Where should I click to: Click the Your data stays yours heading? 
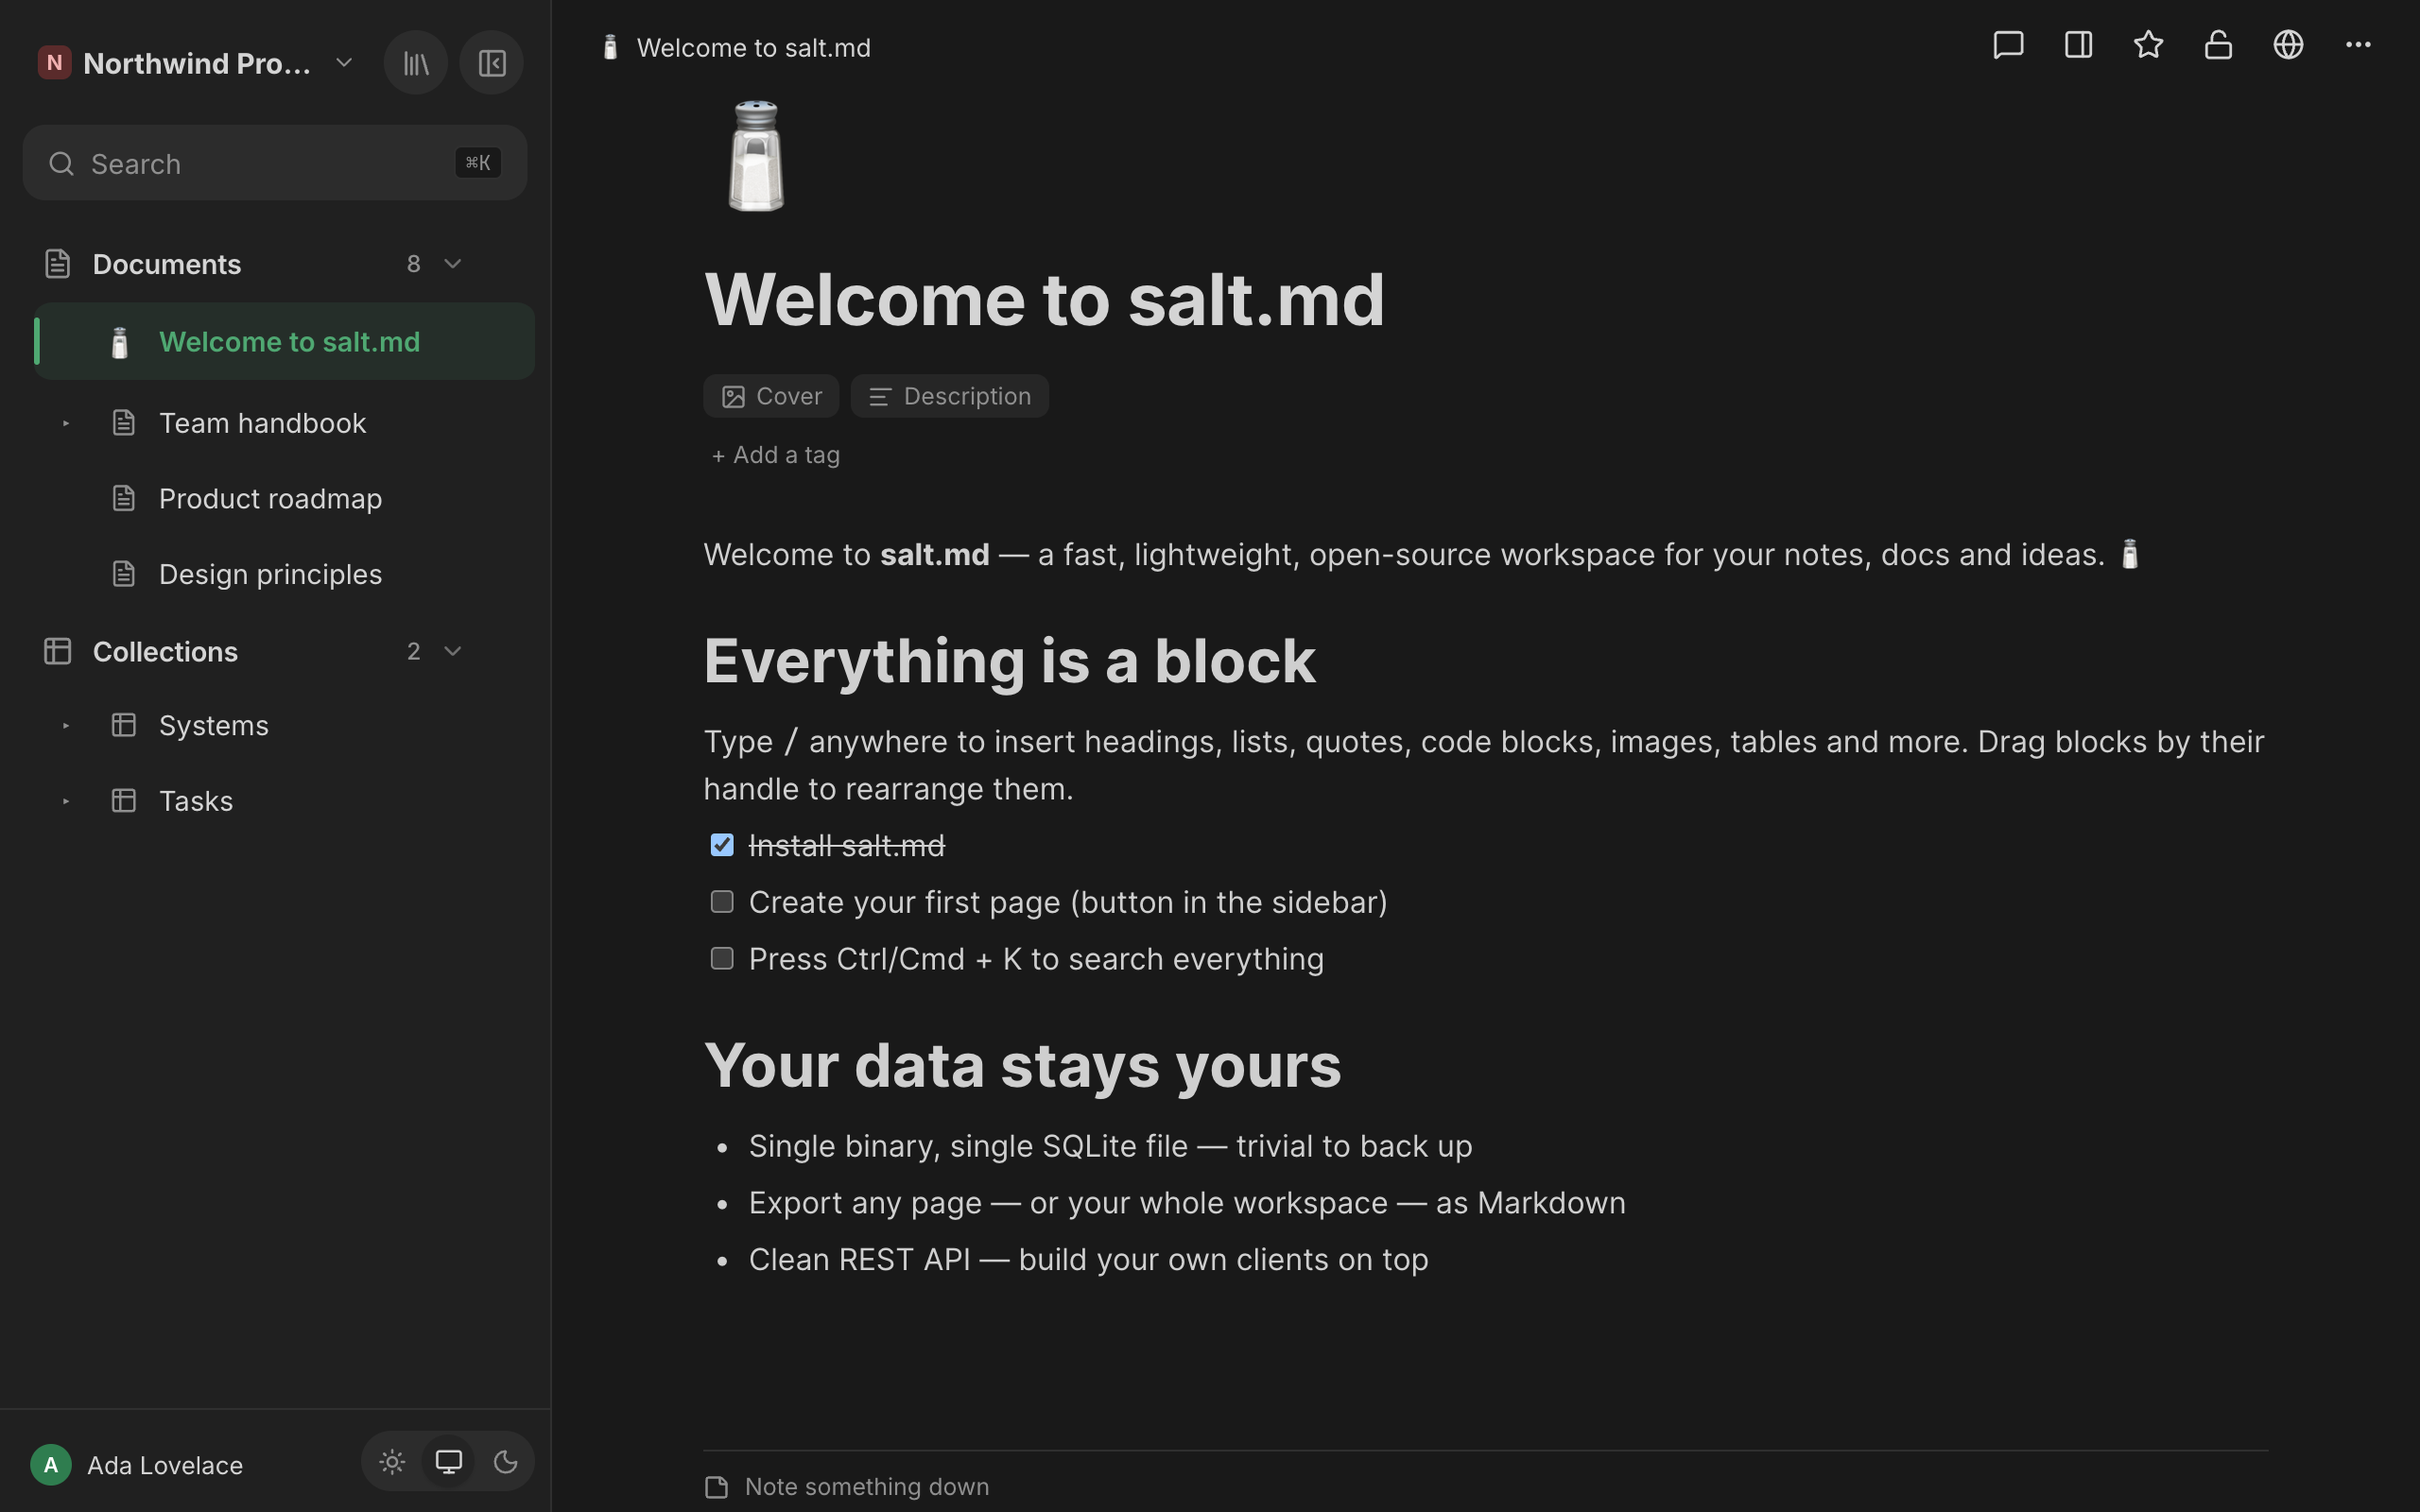click(1022, 1065)
